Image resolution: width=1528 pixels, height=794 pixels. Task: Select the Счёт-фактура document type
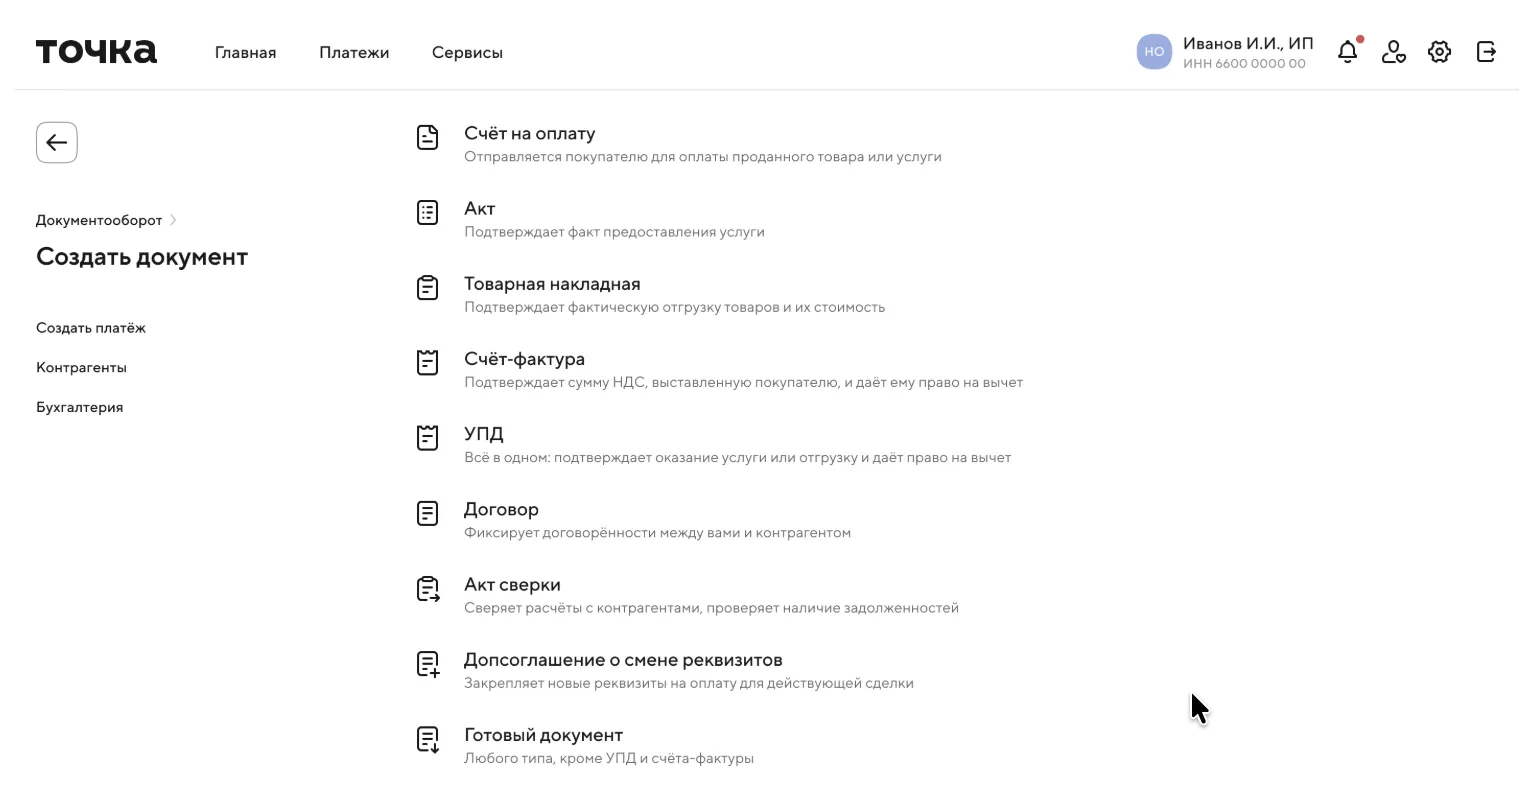(x=524, y=360)
